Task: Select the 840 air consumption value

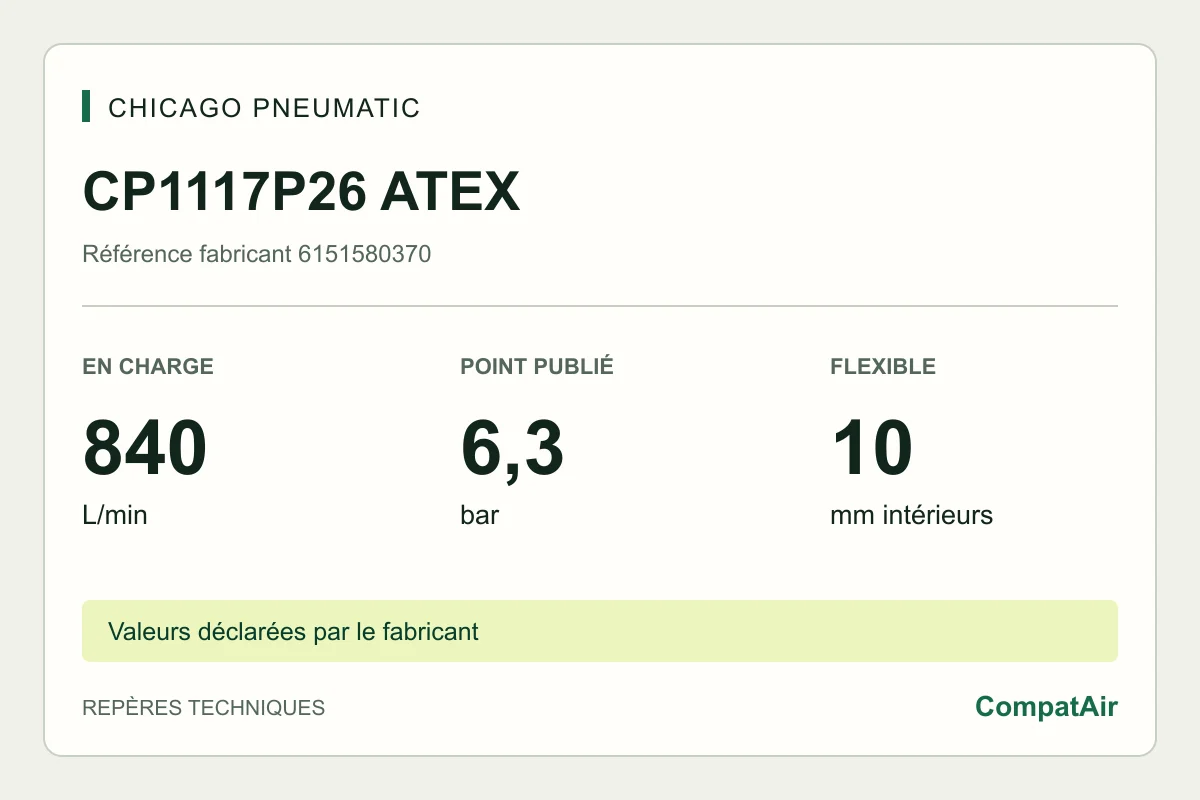Action: click(145, 449)
